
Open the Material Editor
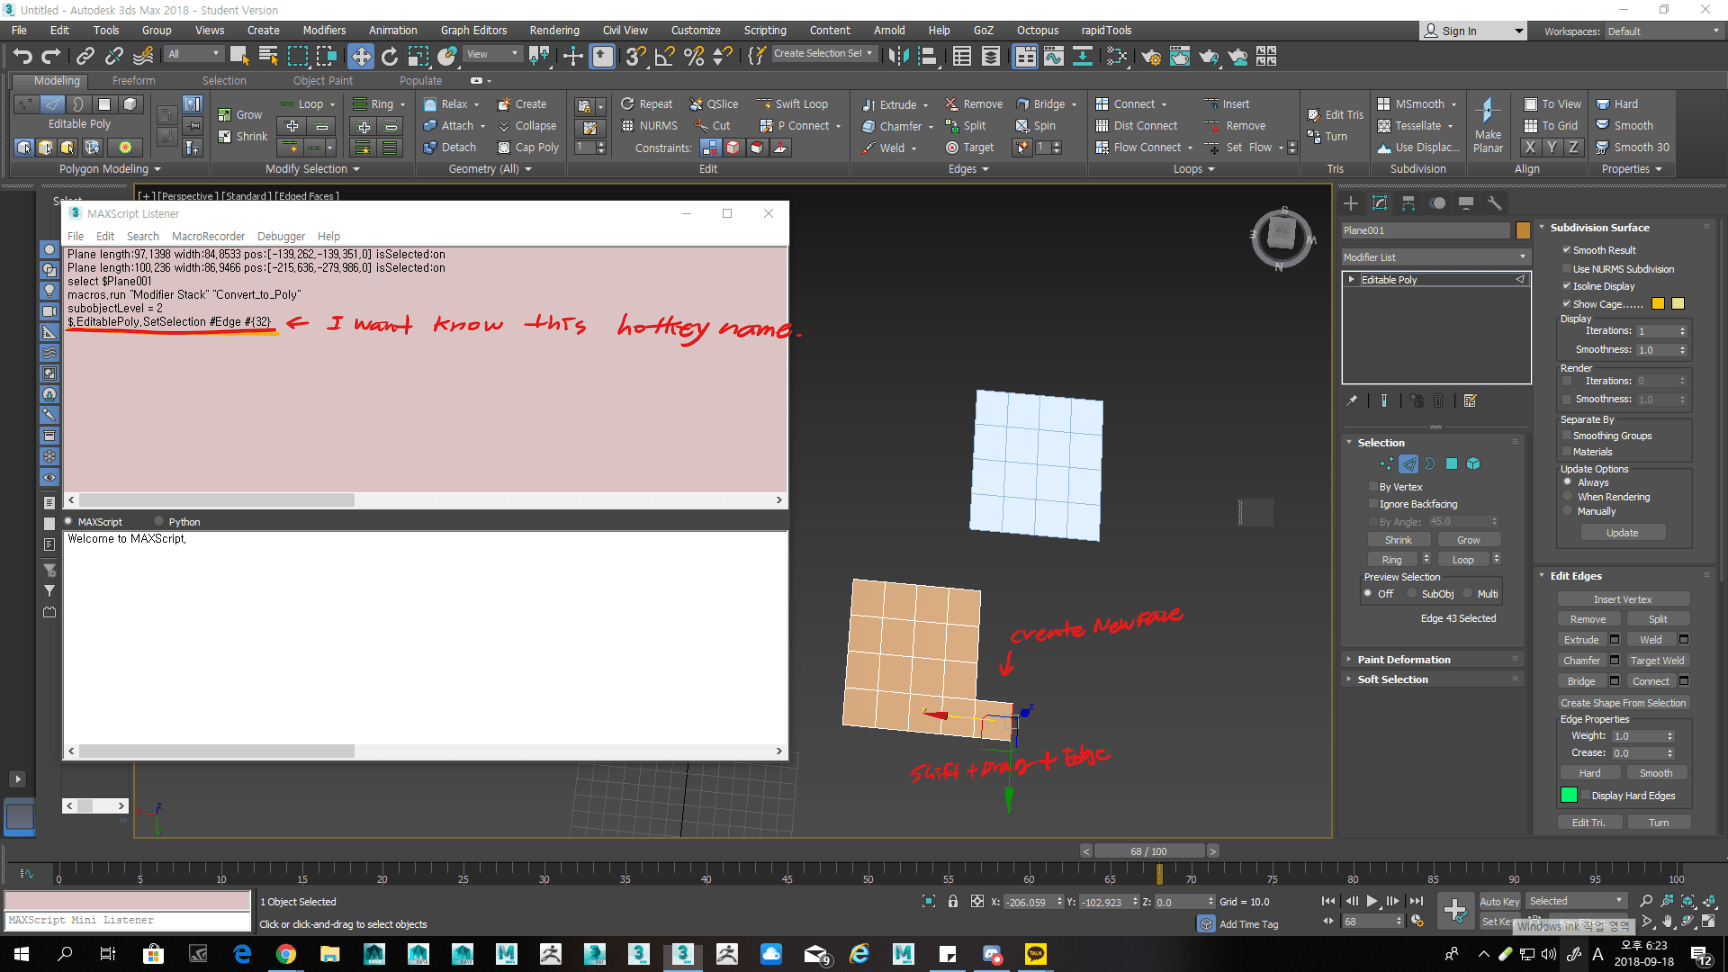coord(1117,56)
